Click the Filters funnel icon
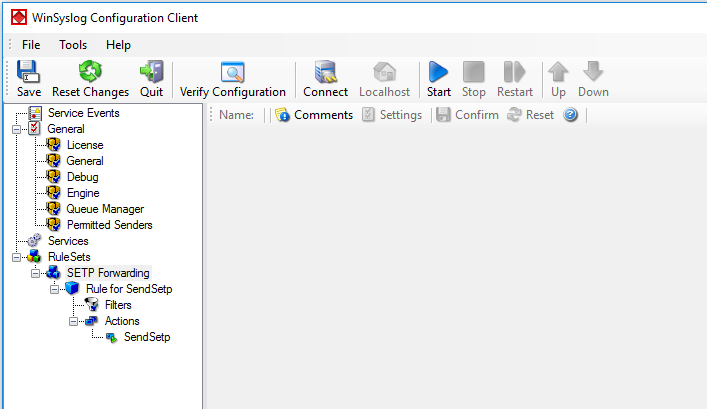 coord(92,304)
